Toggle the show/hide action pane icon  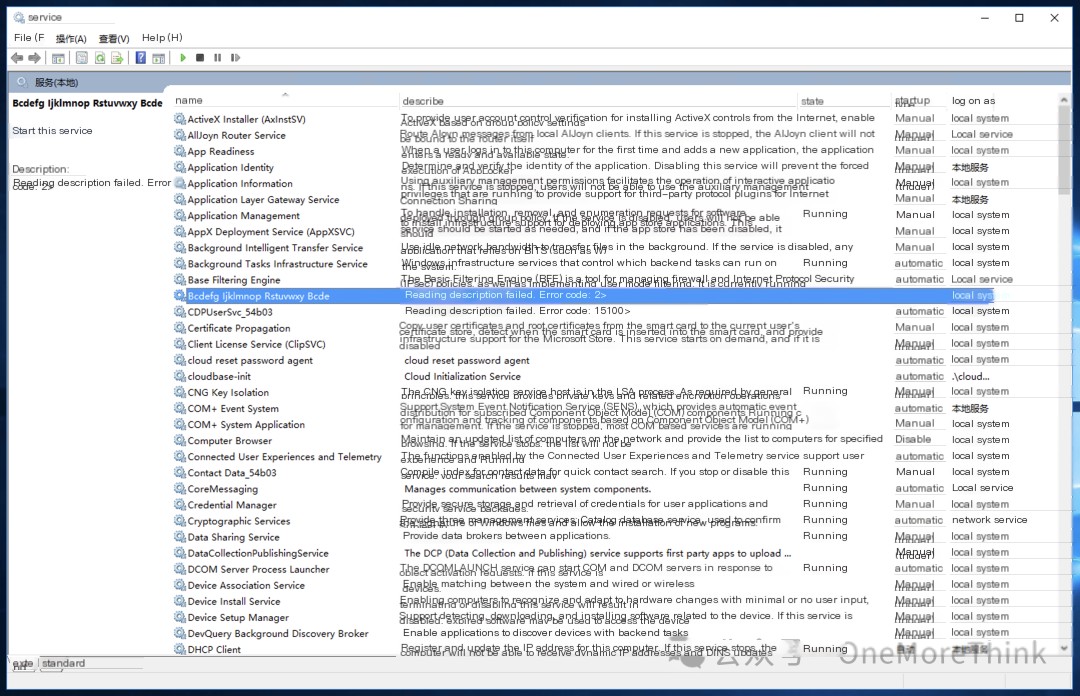click(158, 58)
